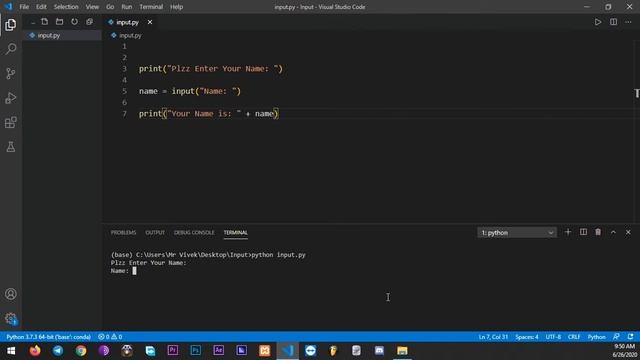Switch to the DEBUG CONSOLE tab
Viewport: 640px width, 360px height.
click(x=194, y=233)
